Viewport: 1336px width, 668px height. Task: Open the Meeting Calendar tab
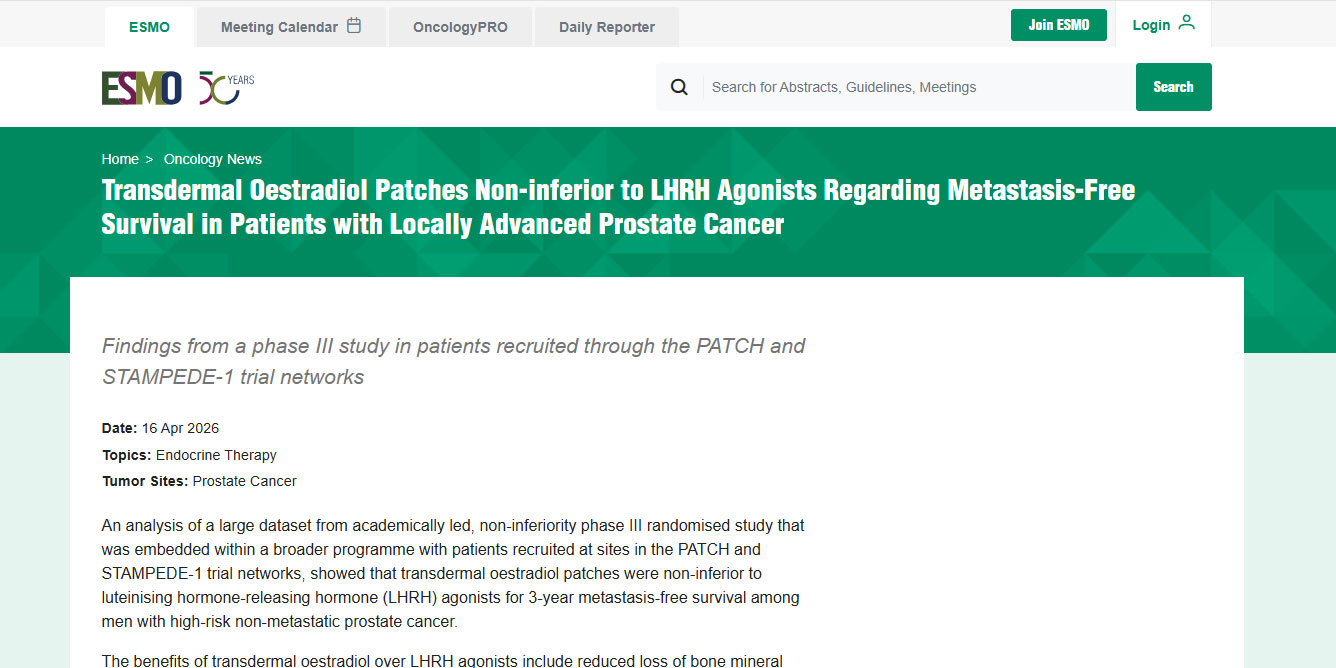280,27
